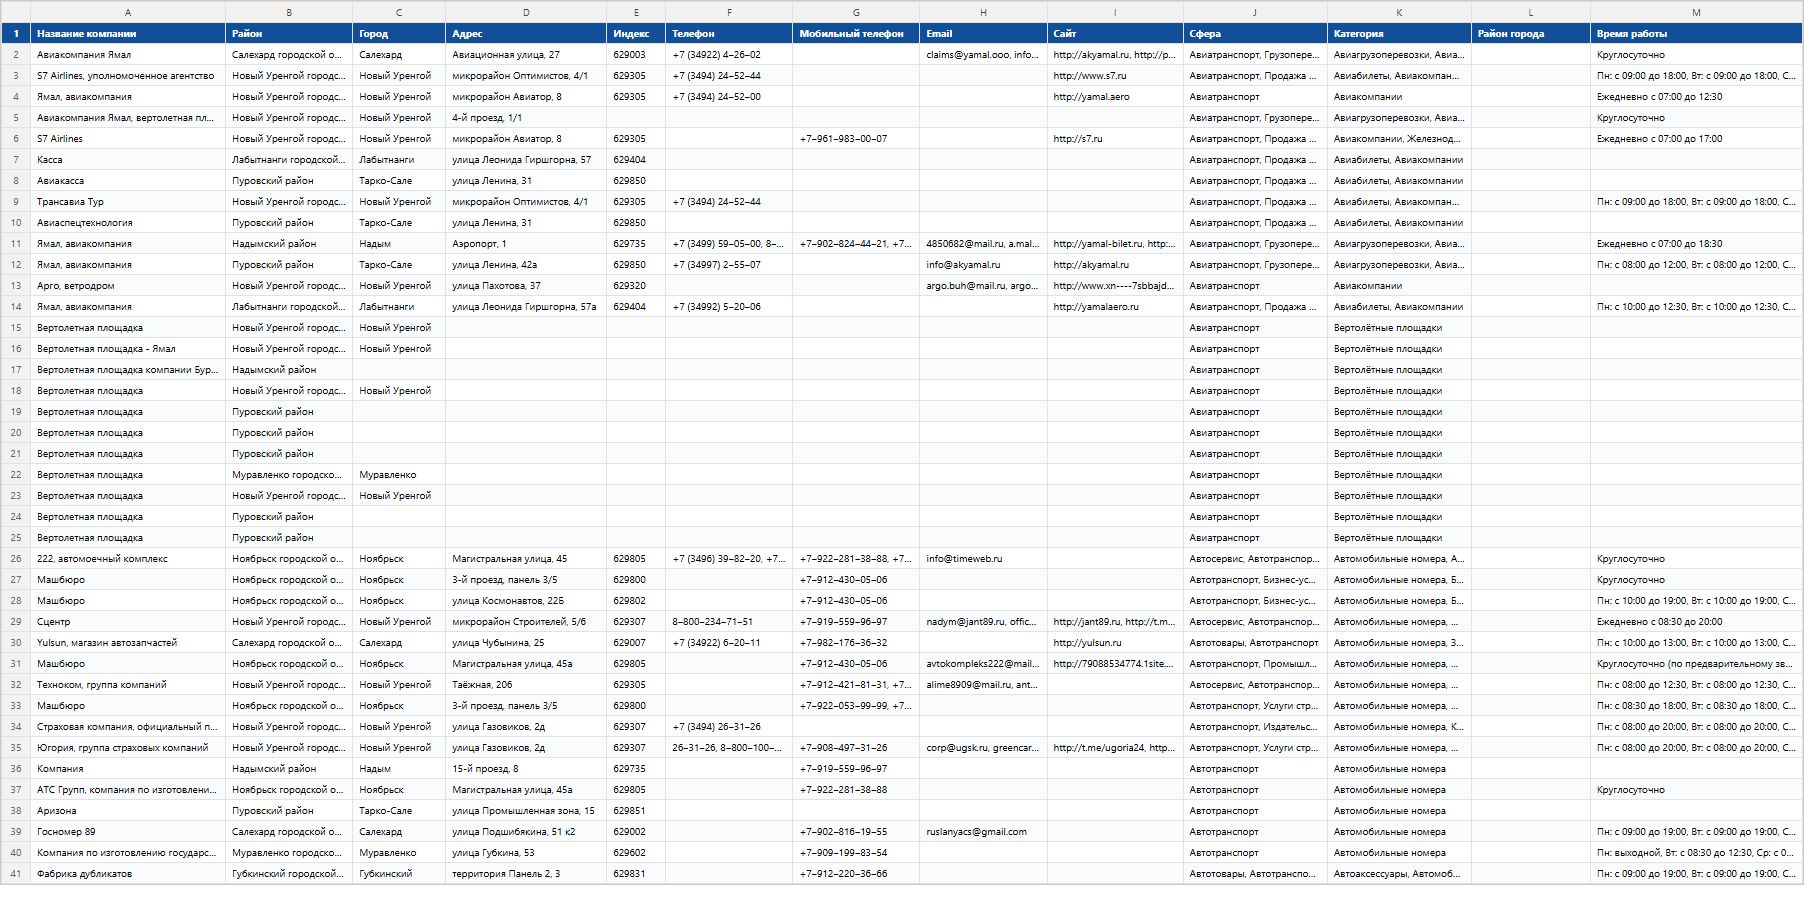The height and width of the screenshot is (902, 1804).
Task: Click the 'Время работы' header cell
Action: (x=1696, y=33)
